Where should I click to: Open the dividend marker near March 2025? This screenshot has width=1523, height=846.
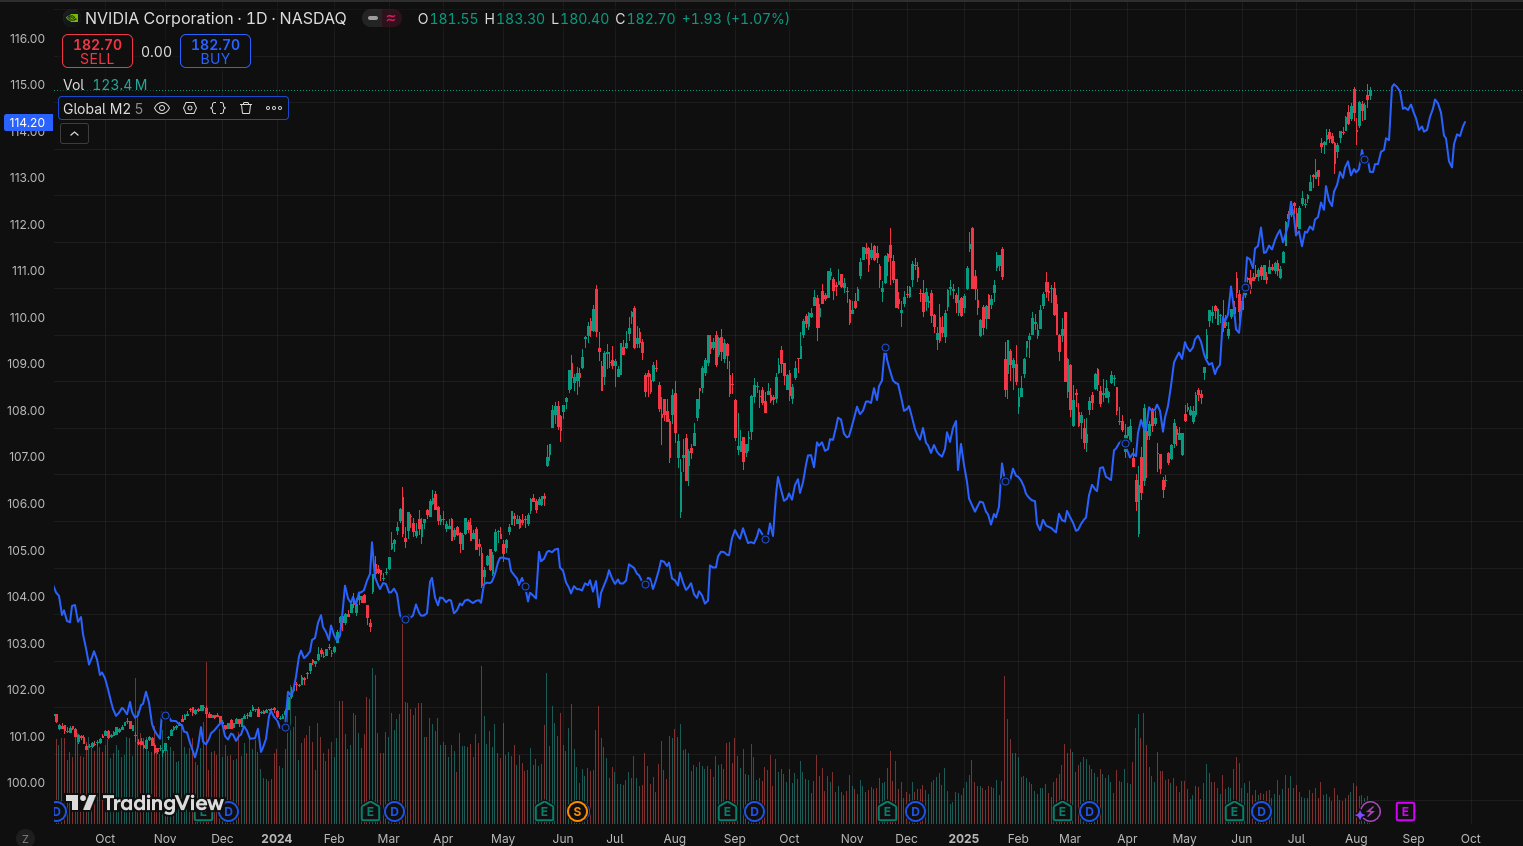click(x=1089, y=811)
